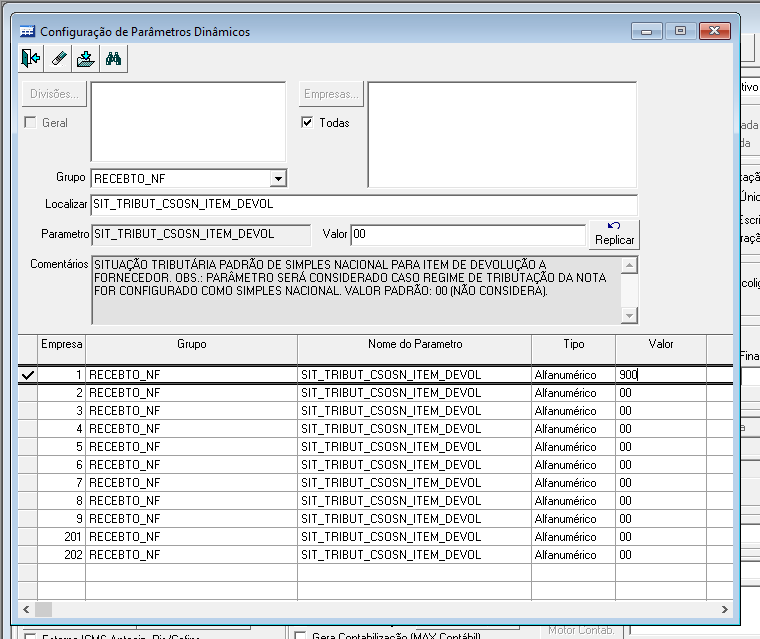
Task: Click the Comentários scroll down arrow
Action: click(x=629, y=316)
